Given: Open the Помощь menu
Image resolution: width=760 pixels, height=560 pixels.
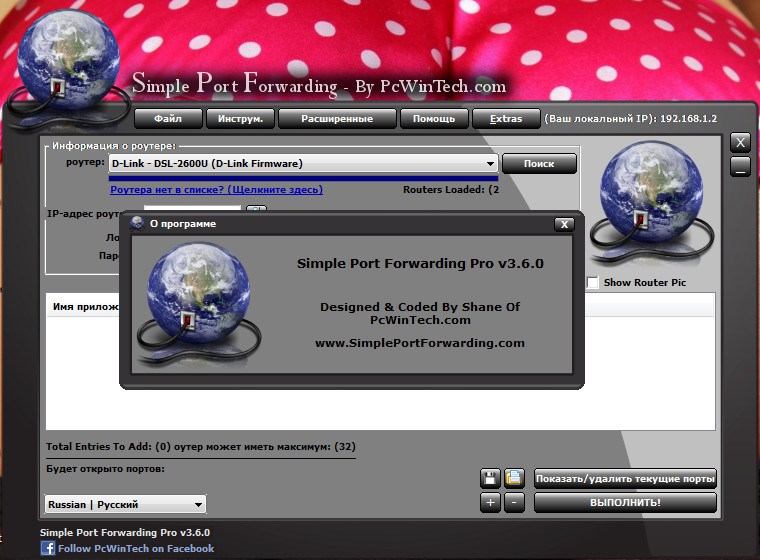Looking at the screenshot, I should click(434, 119).
